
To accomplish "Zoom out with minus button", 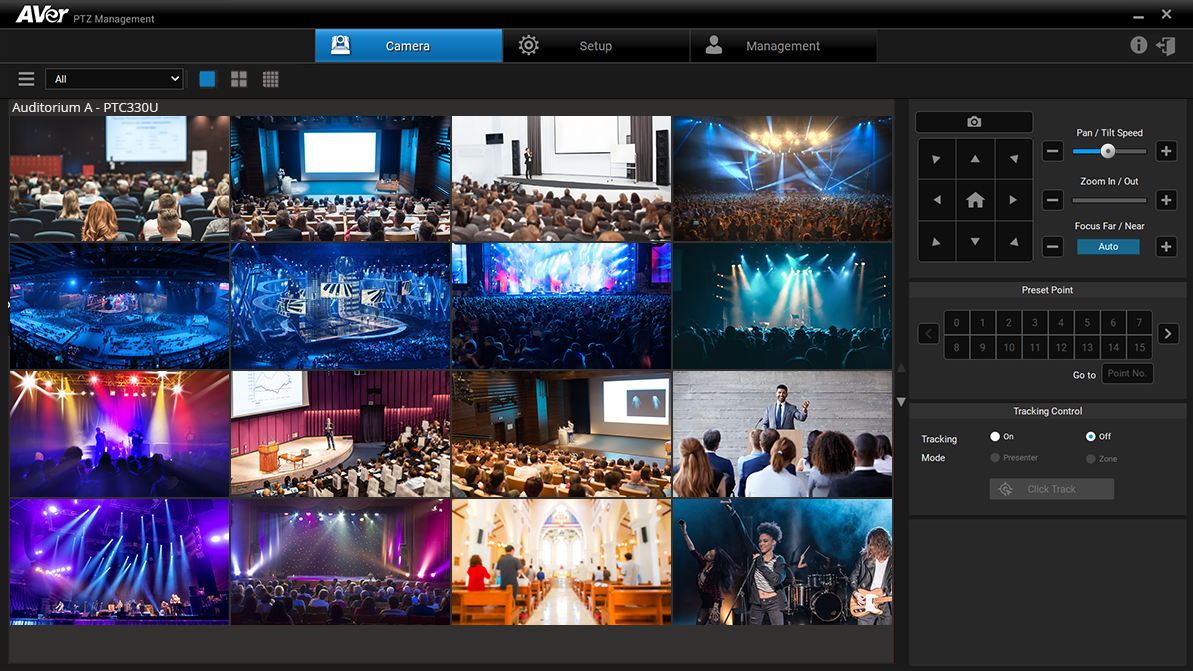I will click(x=1052, y=200).
